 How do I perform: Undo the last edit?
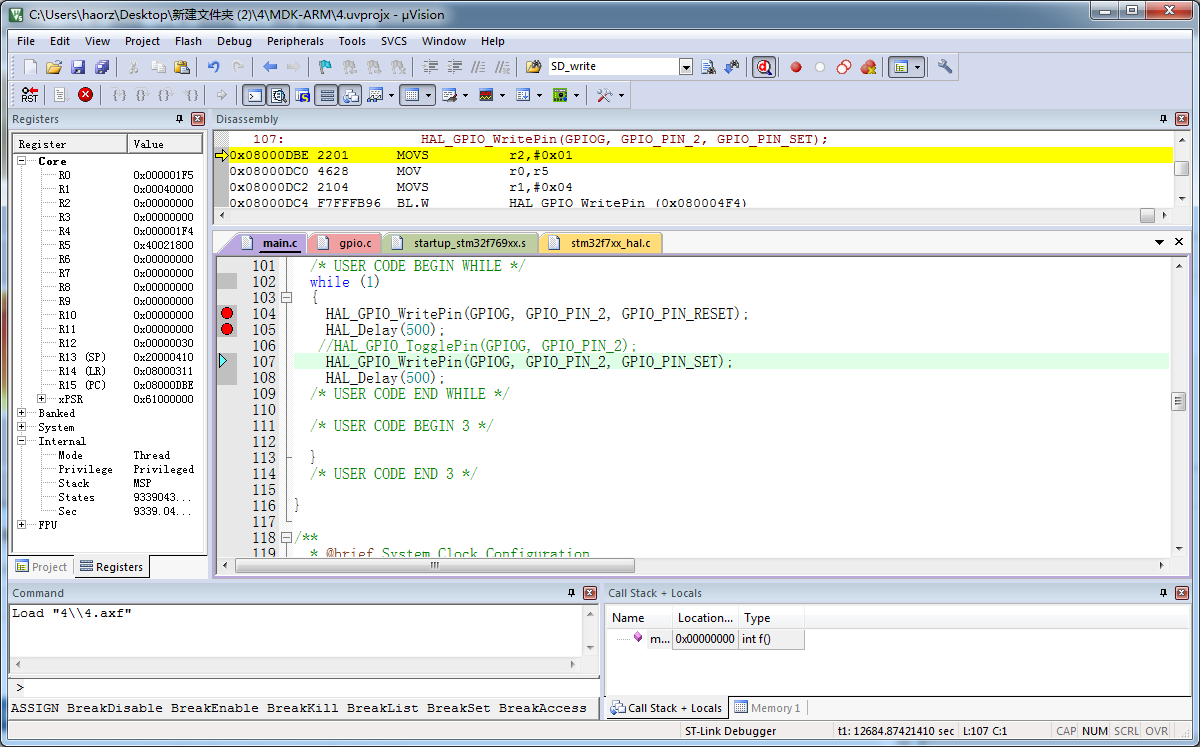coord(213,67)
